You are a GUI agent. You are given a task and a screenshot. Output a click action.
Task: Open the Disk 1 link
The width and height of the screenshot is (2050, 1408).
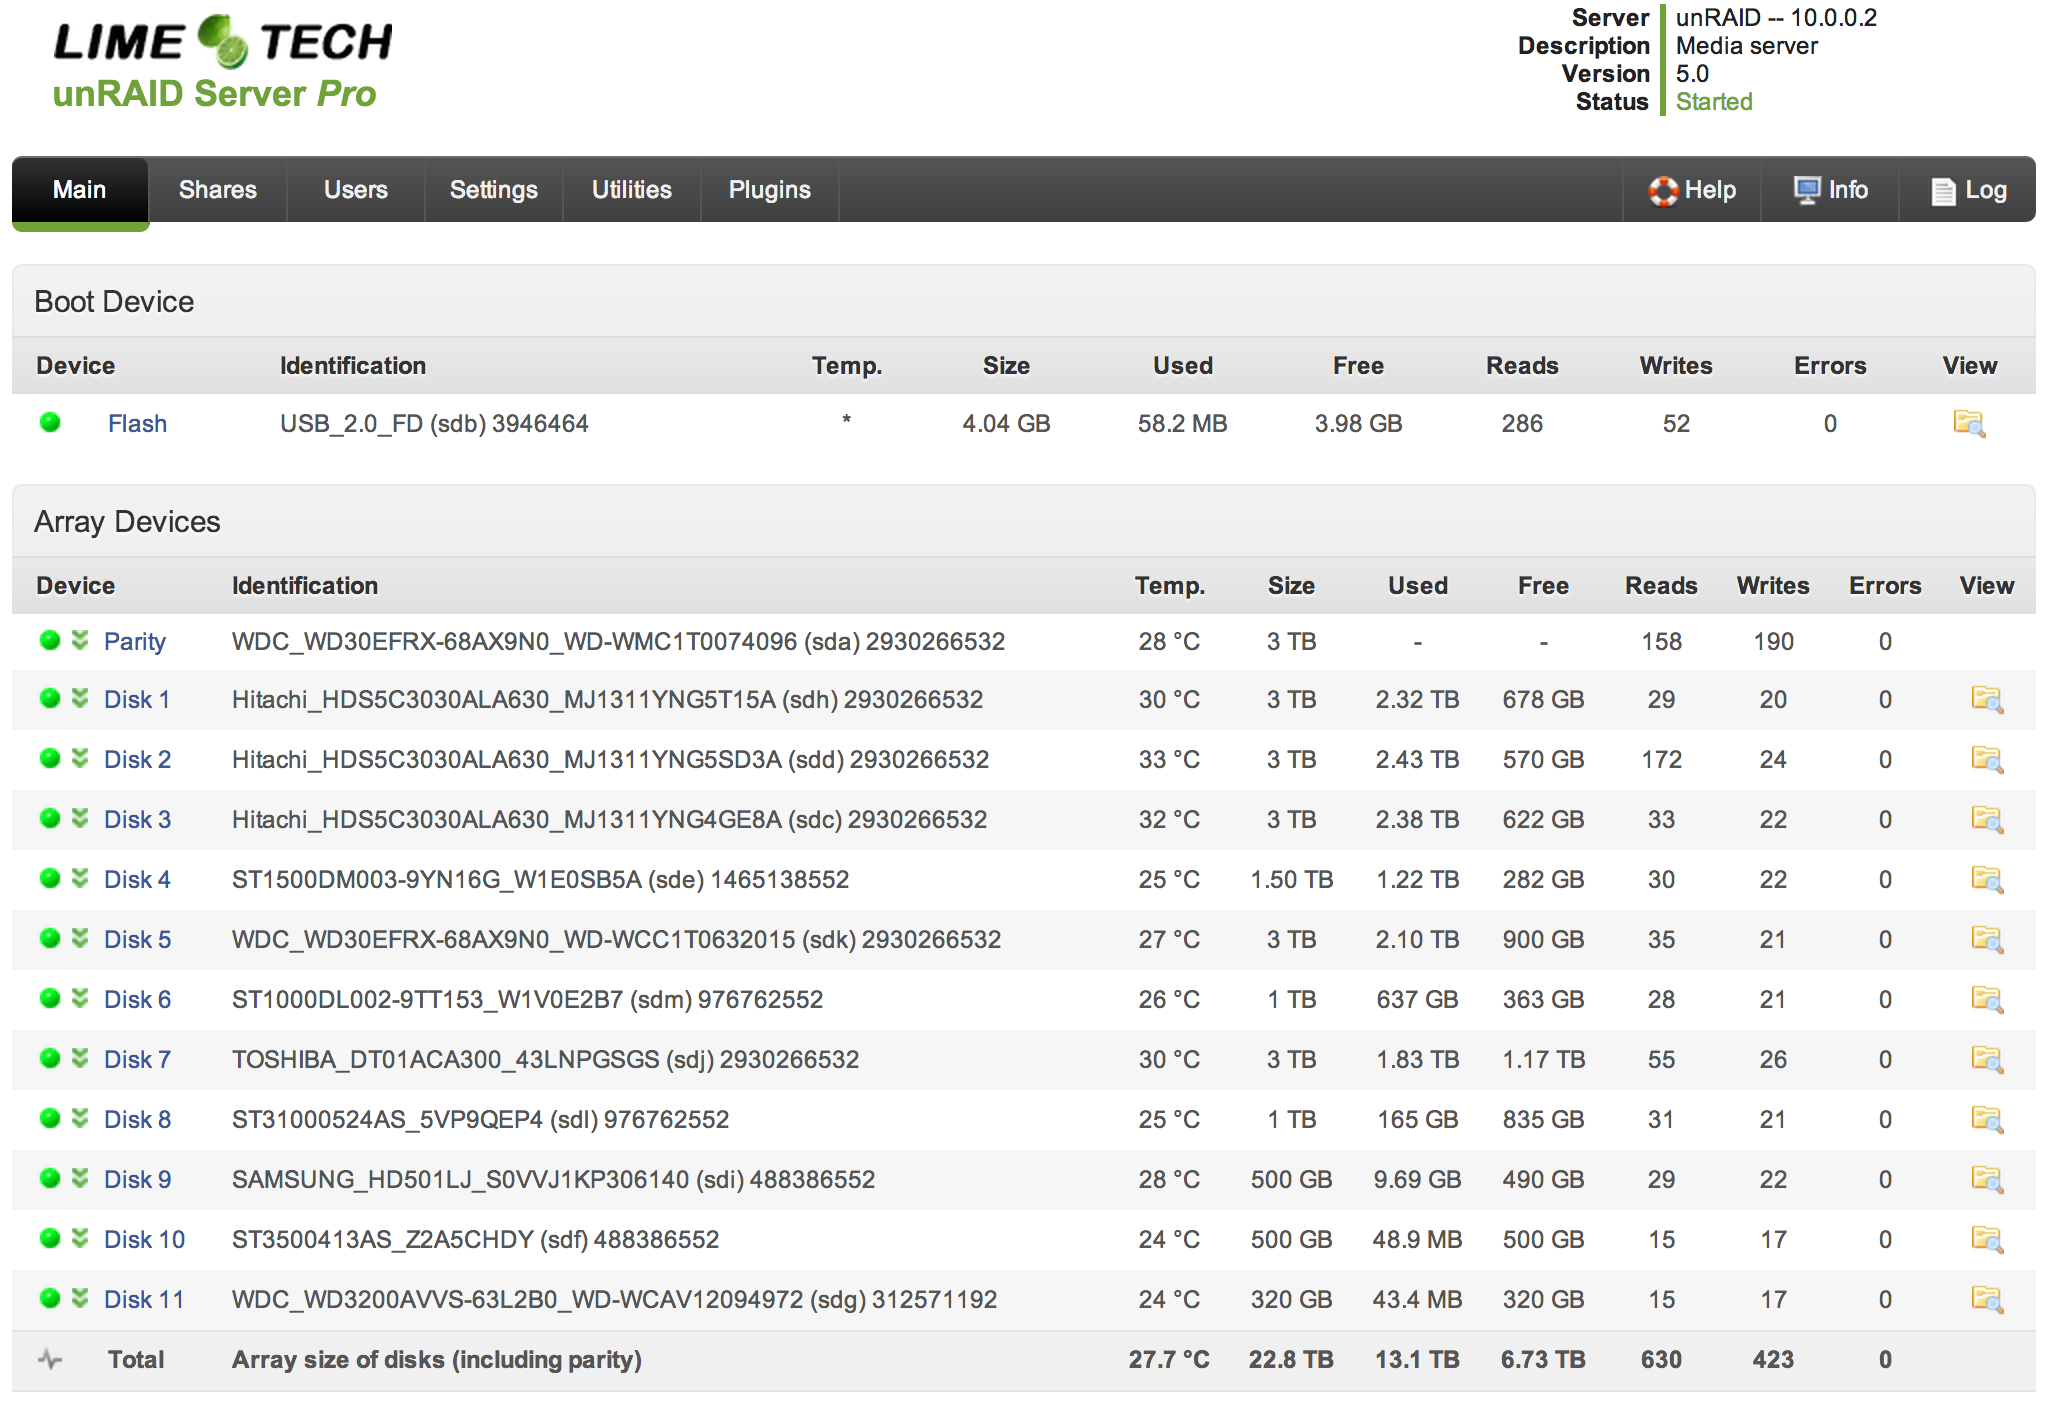click(x=137, y=699)
